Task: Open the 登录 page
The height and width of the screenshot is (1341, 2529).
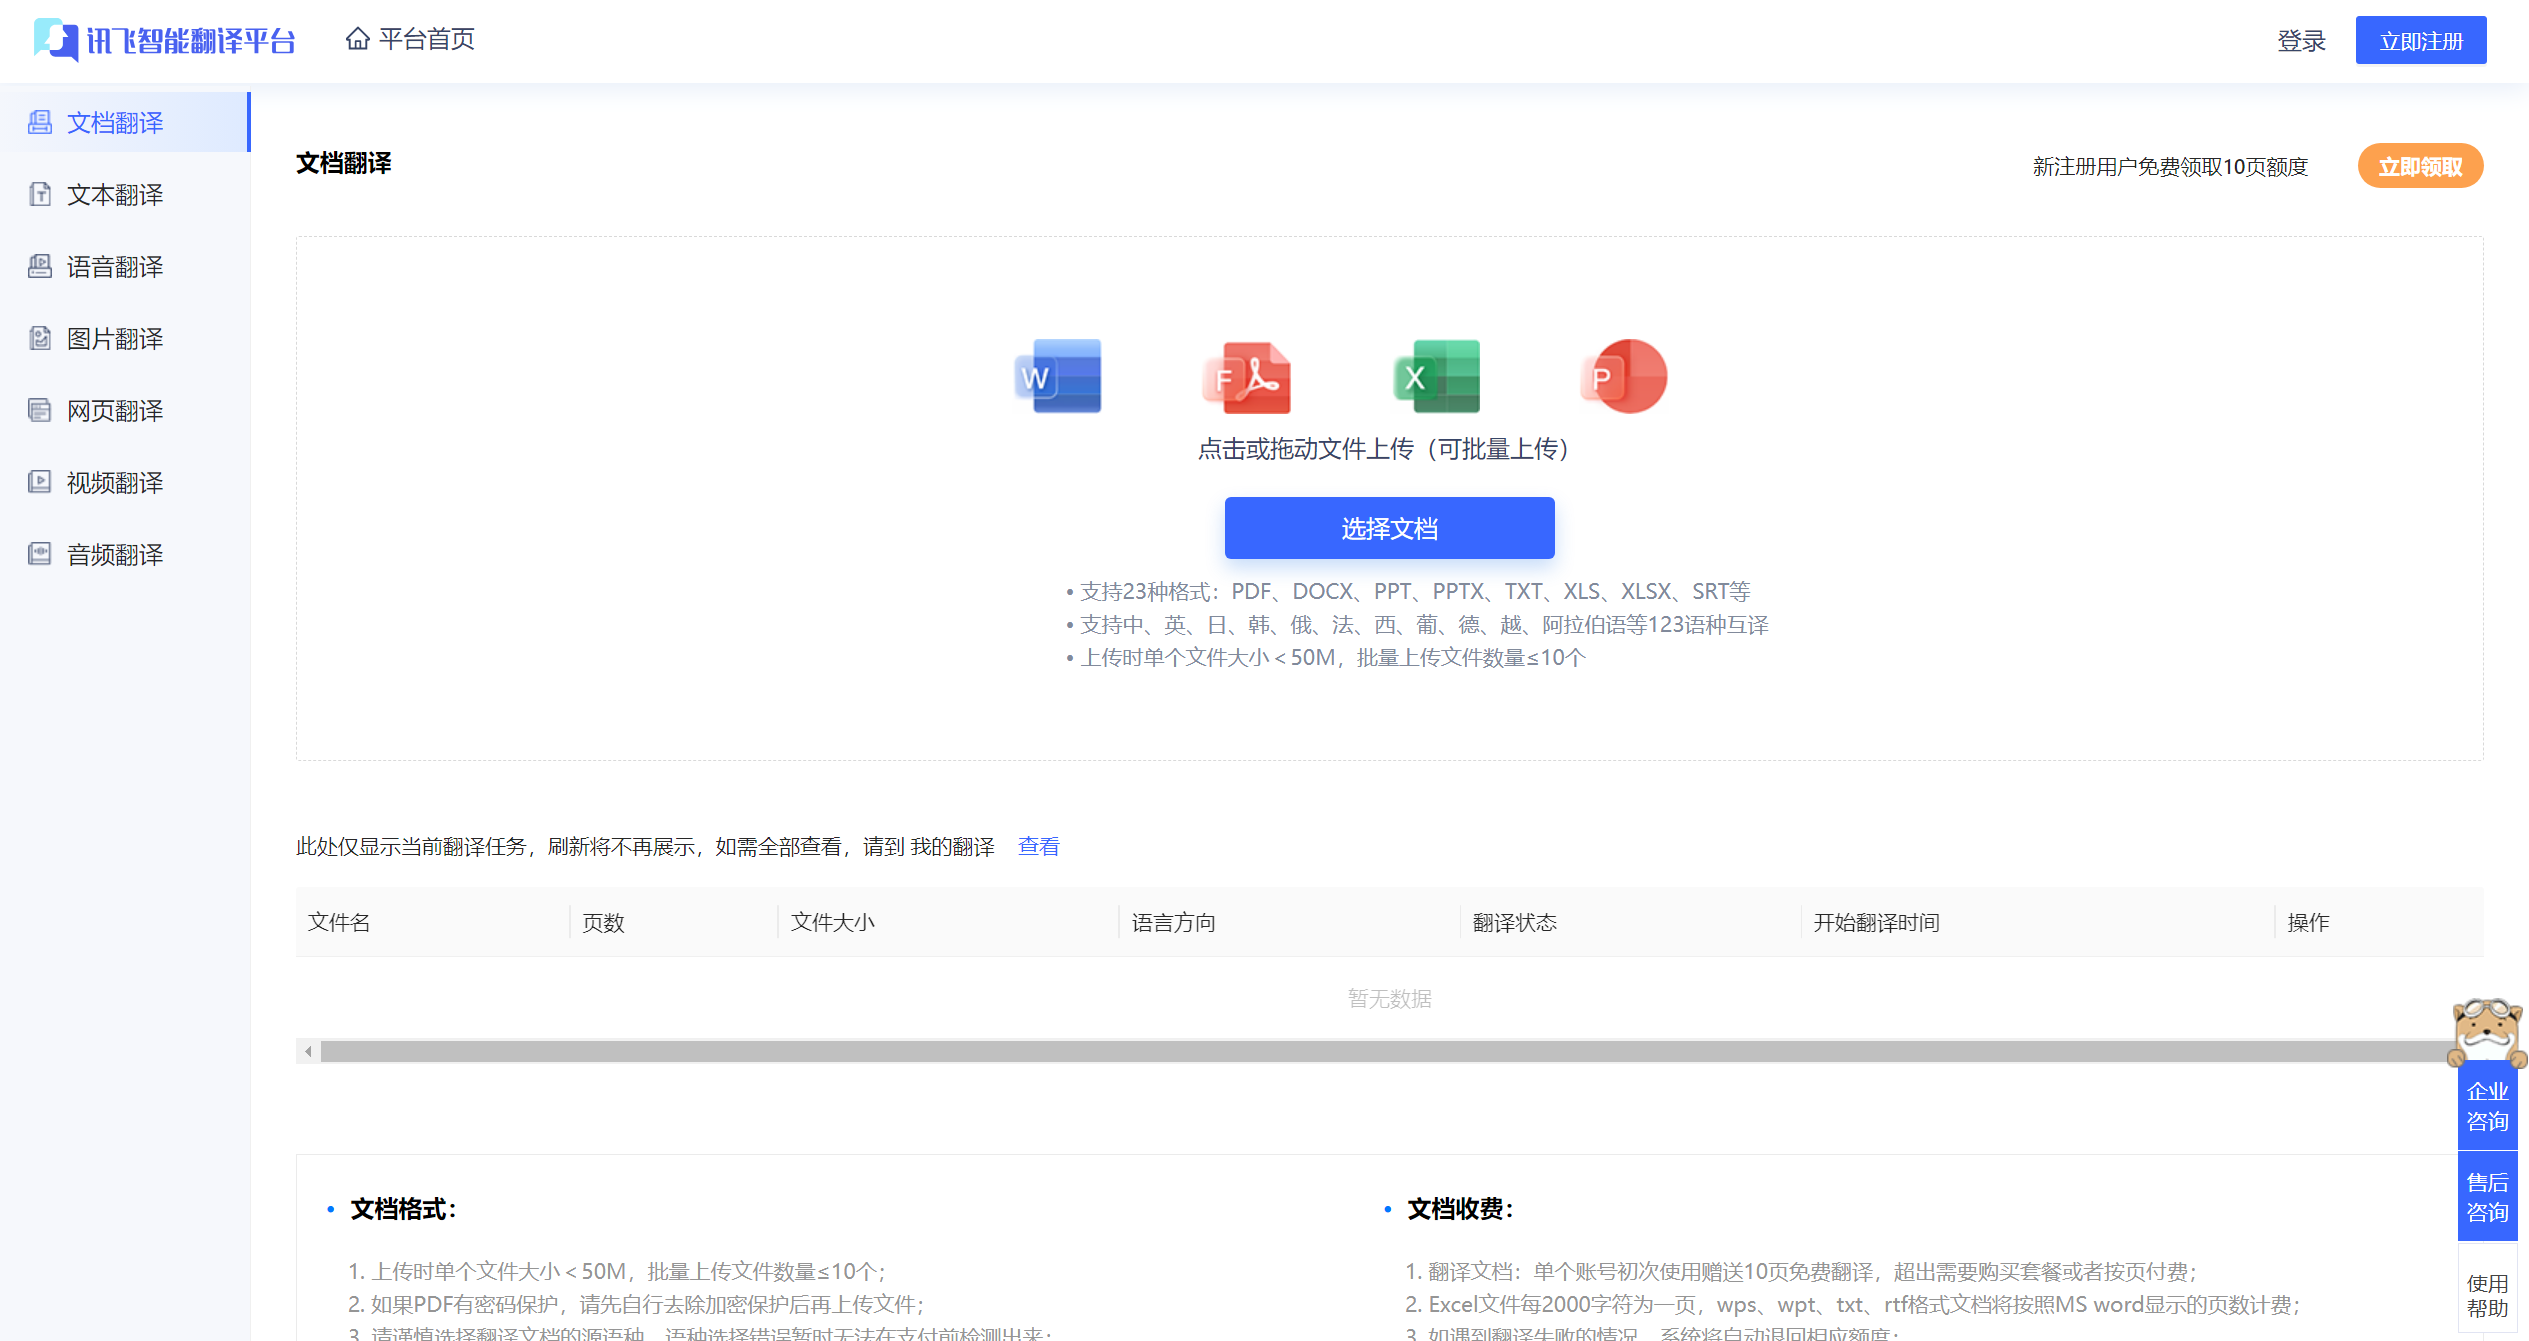Action: pos(2301,40)
